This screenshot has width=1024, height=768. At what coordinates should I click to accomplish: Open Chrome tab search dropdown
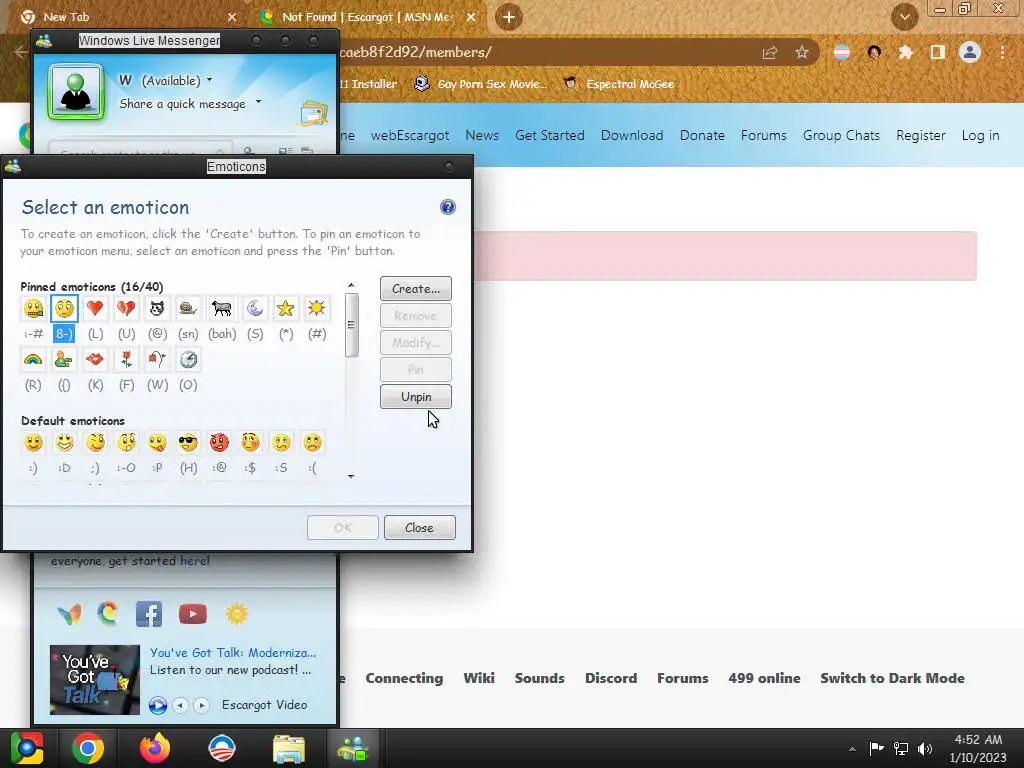[x=904, y=17]
